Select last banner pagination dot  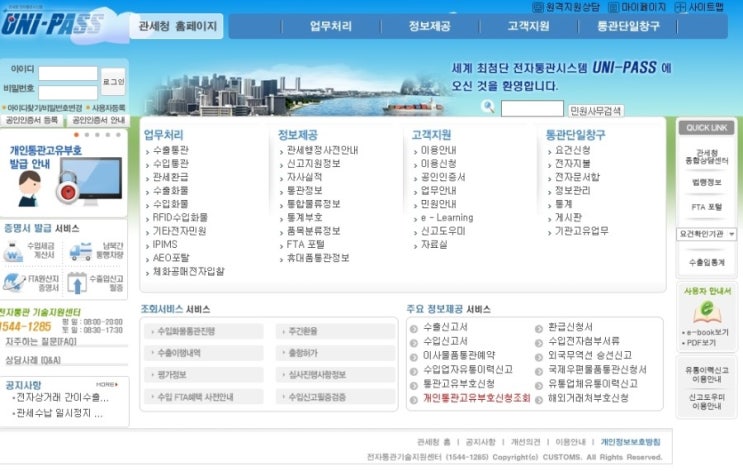pyautogui.click(x=118, y=135)
